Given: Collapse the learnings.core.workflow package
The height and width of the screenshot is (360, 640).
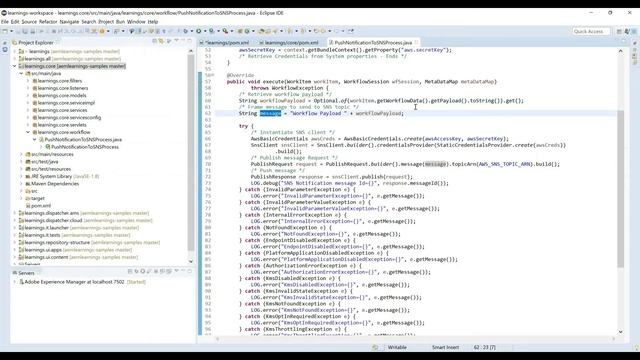Looking at the screenshot, I should click(28, 132).
